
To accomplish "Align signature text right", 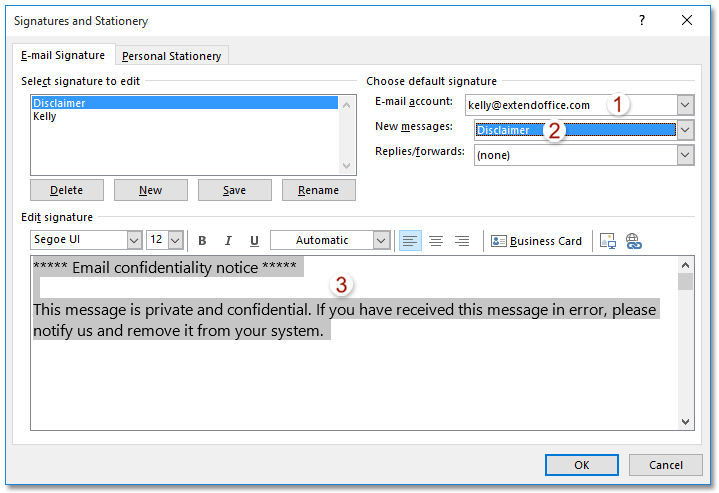I will (x=462, y=241).
